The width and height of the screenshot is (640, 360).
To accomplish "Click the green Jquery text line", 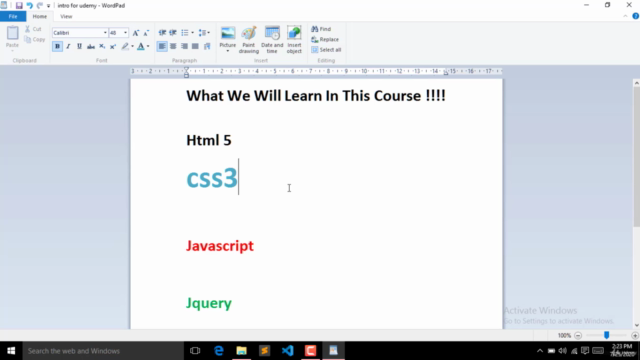I will point(209,303).
